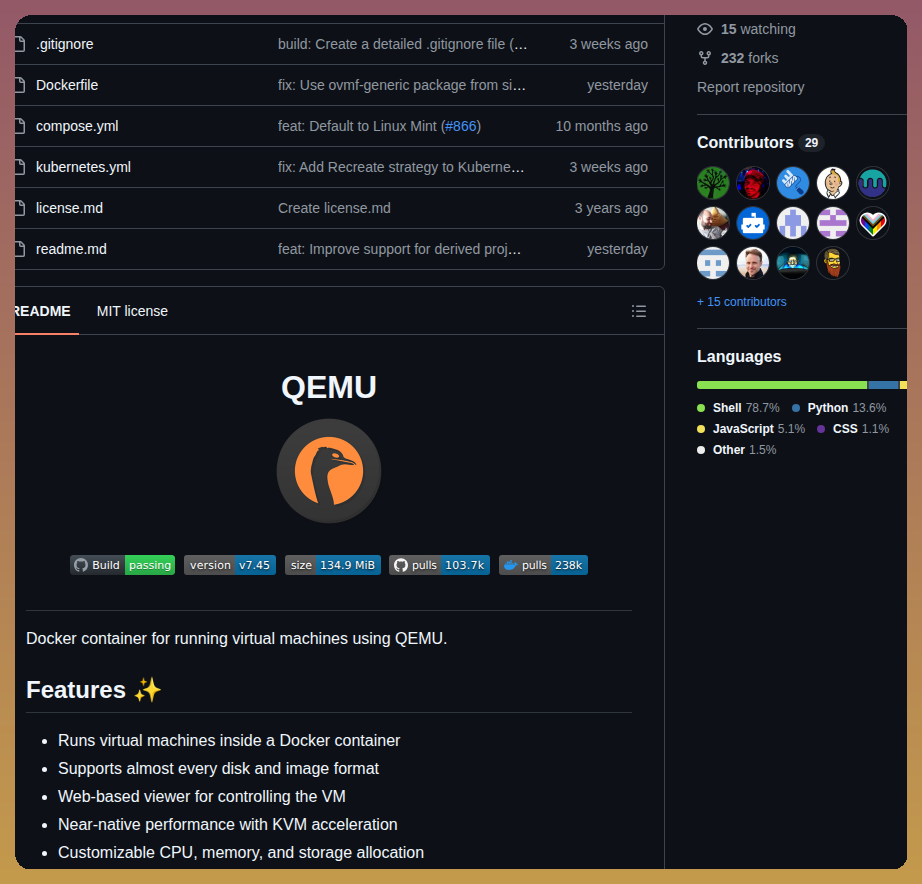The image size is (922, 884).
Task: Click file icon next to readme.md
Action: tap(21, 249)
